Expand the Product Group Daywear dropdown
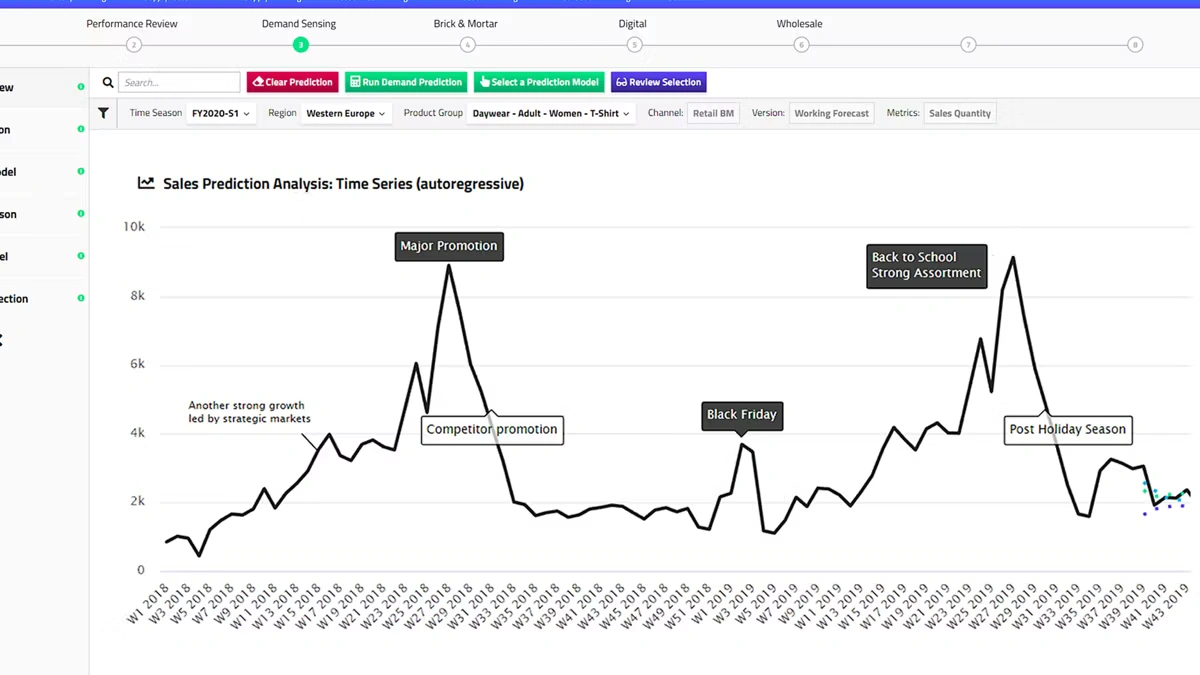This screenshot has height=675, width=1200. (551, 114)
